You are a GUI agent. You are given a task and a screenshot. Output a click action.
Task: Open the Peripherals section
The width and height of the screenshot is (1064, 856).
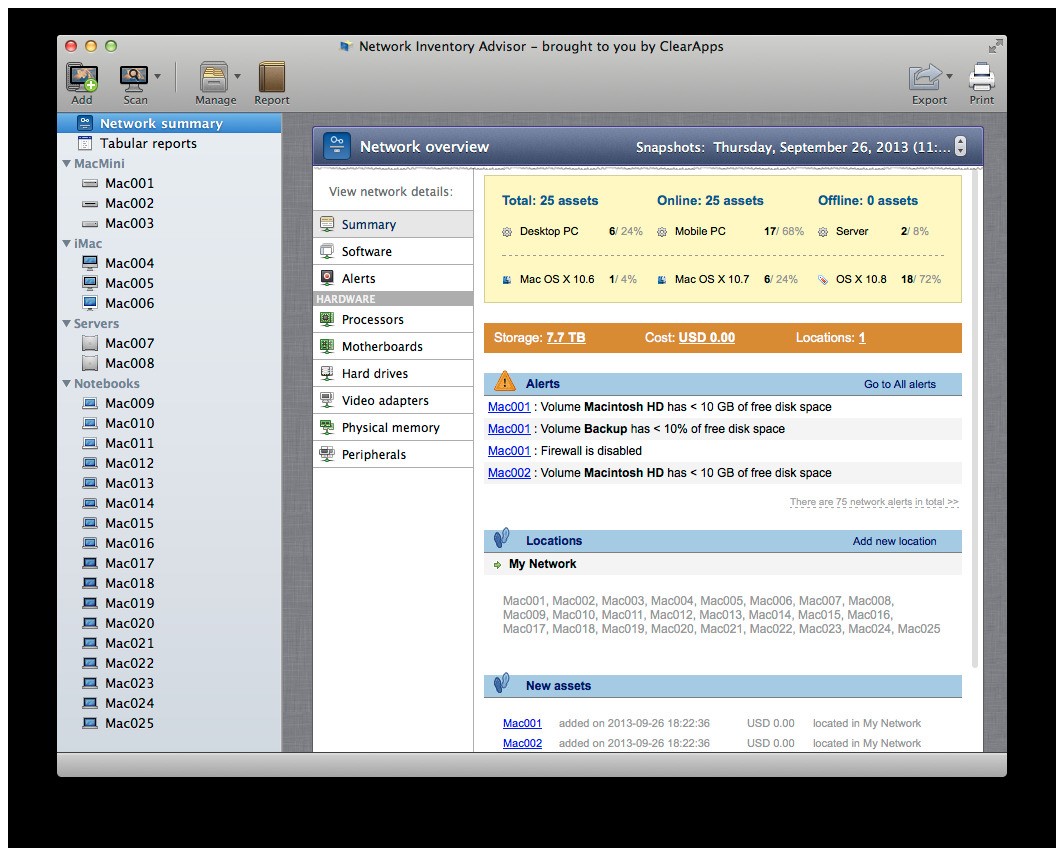(373, 453)
